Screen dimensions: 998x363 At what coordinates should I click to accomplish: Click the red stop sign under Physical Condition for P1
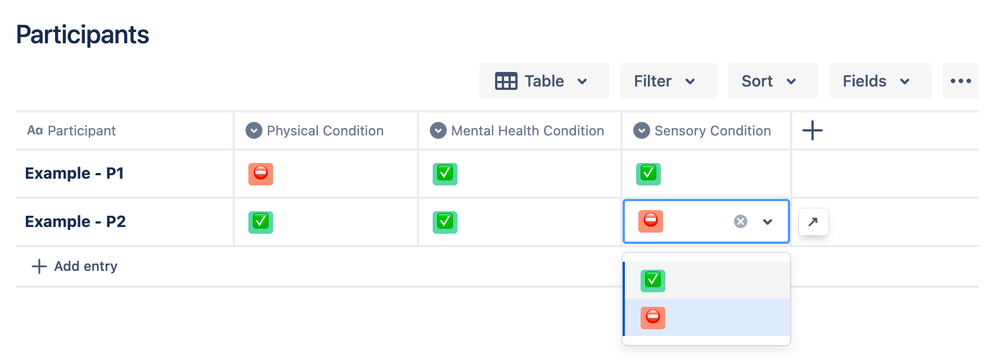click(261, 173)
